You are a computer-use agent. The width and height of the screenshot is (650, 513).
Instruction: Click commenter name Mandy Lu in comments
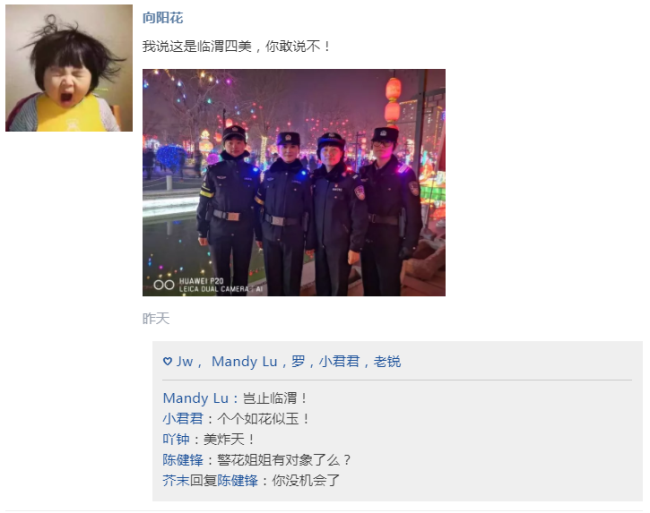pyautogui.click(x=196, y=398)
